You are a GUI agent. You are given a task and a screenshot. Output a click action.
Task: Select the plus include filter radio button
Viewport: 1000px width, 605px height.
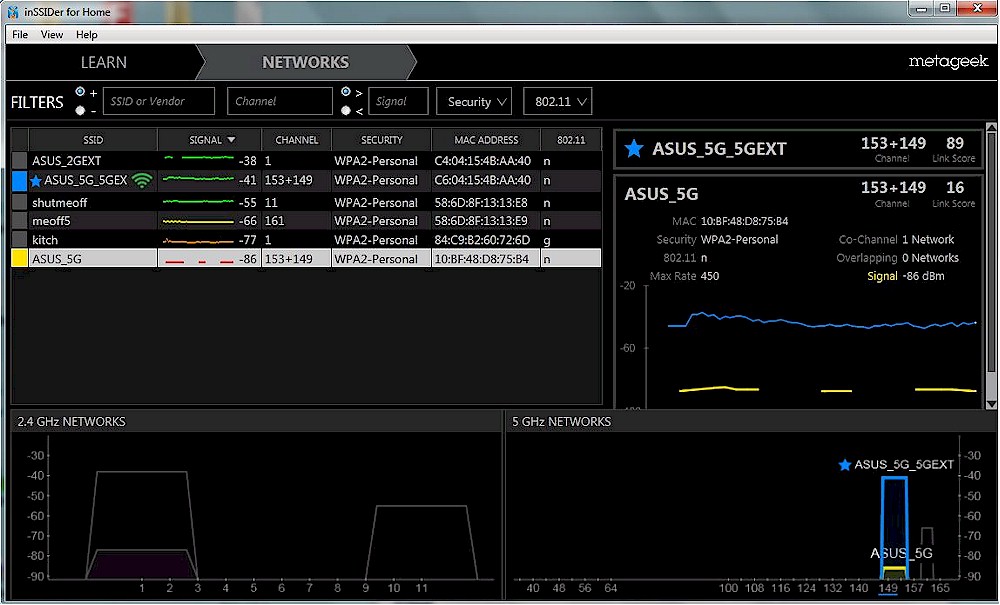click(80, 92)
